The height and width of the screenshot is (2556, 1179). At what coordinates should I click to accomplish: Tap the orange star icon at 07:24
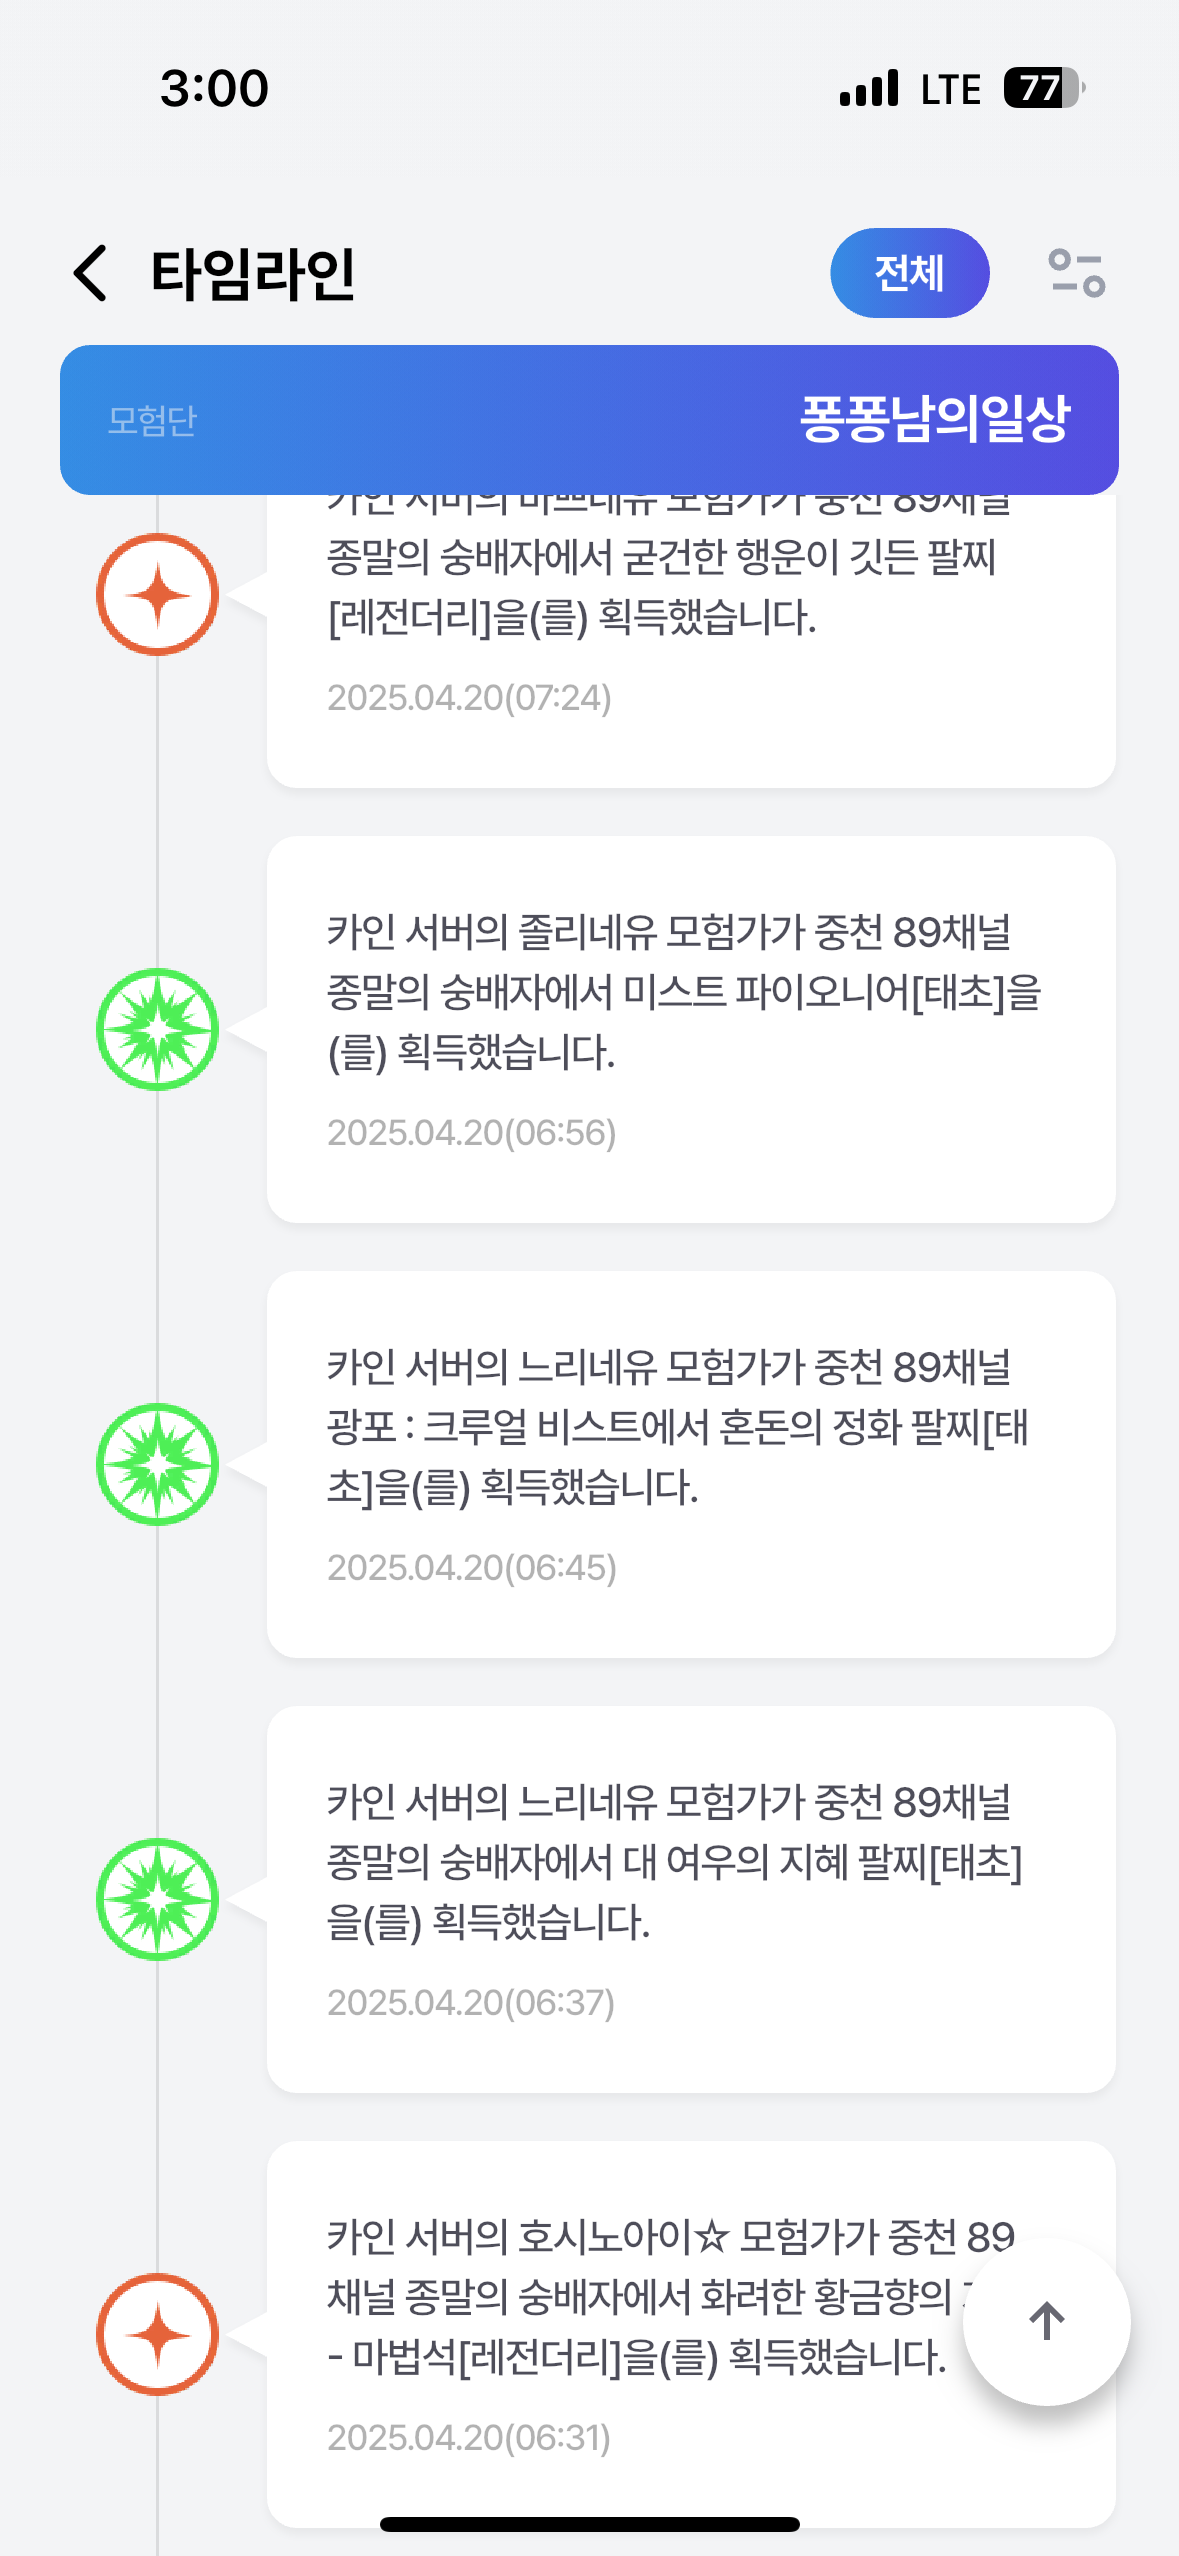point(158,595)
